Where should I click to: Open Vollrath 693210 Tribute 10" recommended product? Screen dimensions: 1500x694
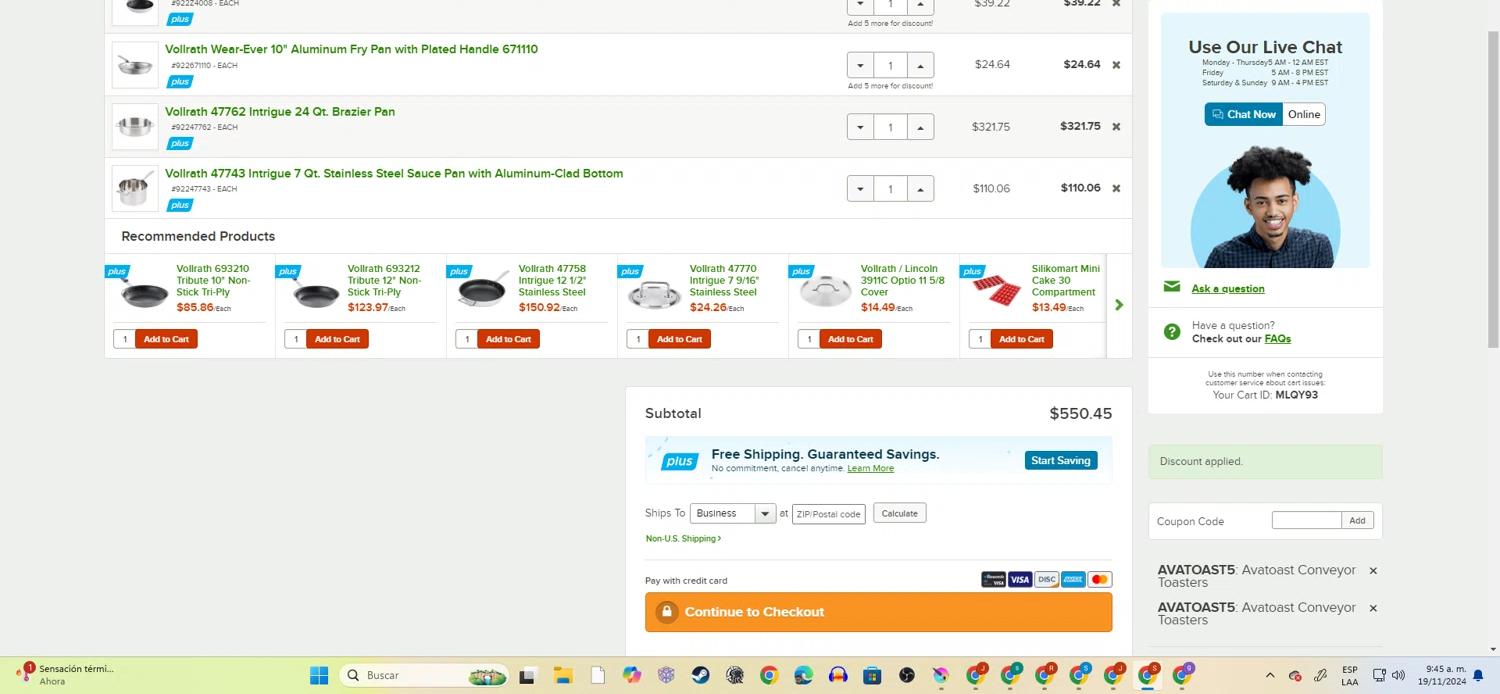pos(213,280)
